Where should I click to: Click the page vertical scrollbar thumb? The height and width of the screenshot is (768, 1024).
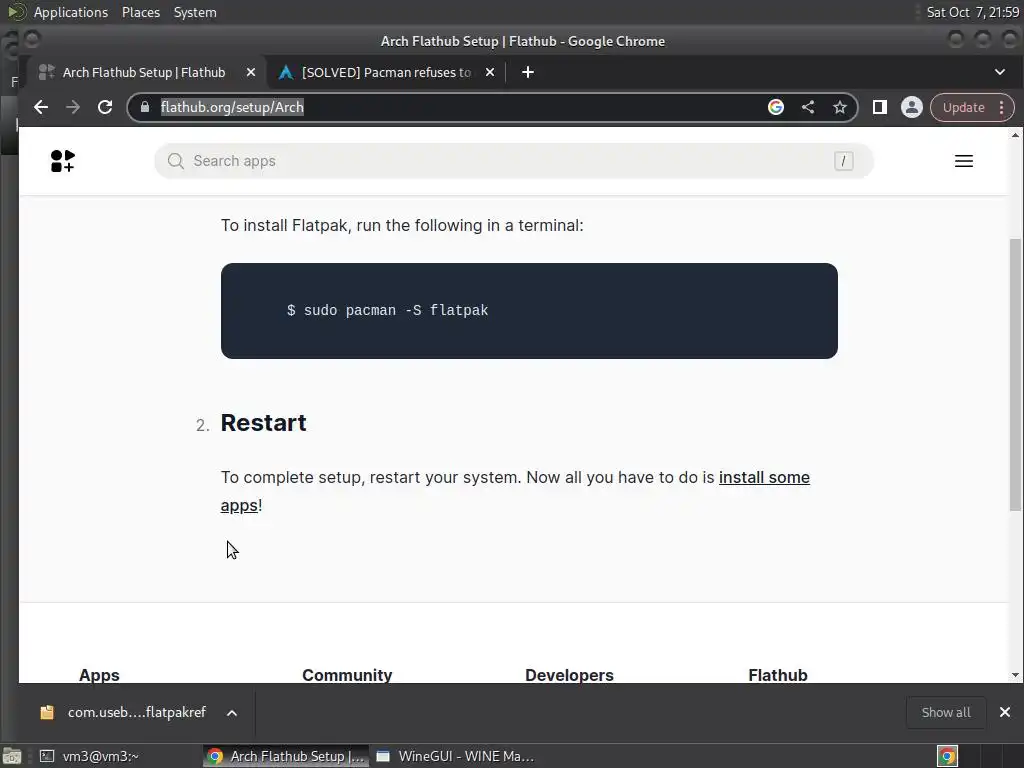[1015, 374]
